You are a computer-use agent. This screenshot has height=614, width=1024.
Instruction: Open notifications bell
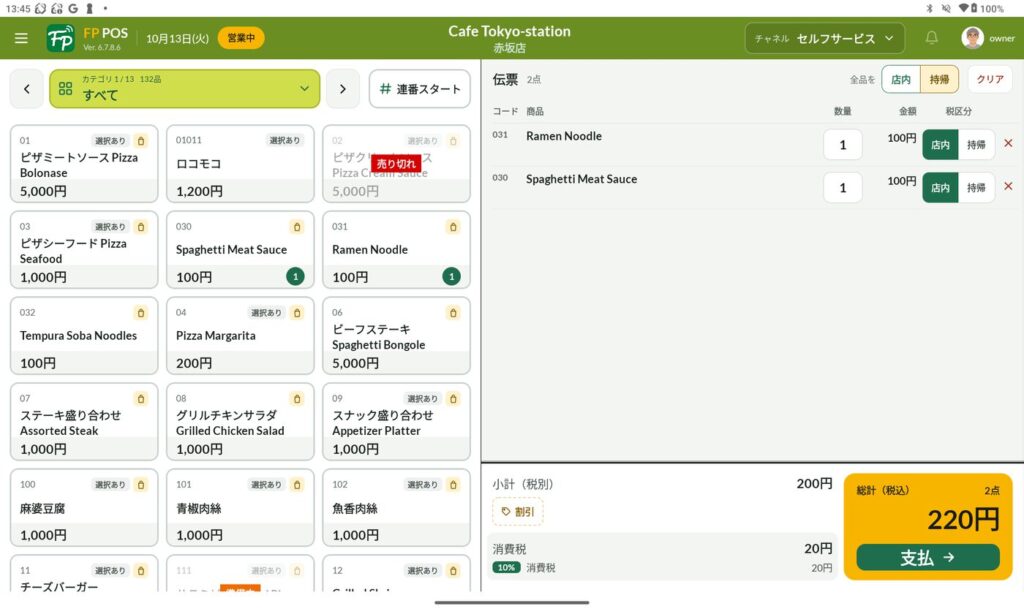[932, 38]
